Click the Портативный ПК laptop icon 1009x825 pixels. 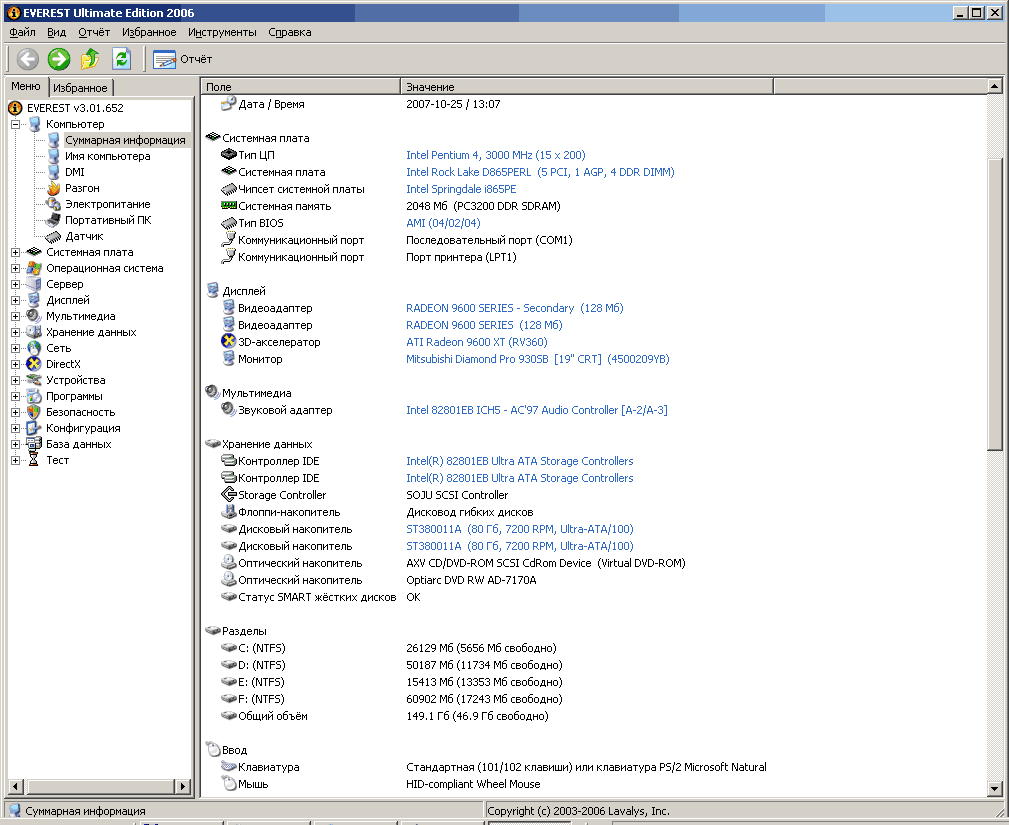pos(54,220)
